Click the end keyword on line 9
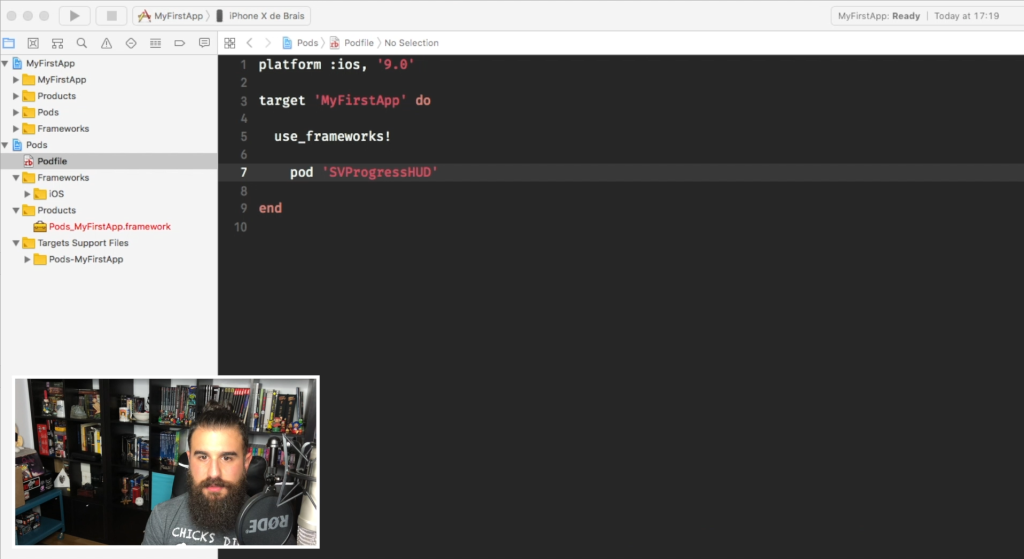The image size is (1024, 559). coord(270,208)
